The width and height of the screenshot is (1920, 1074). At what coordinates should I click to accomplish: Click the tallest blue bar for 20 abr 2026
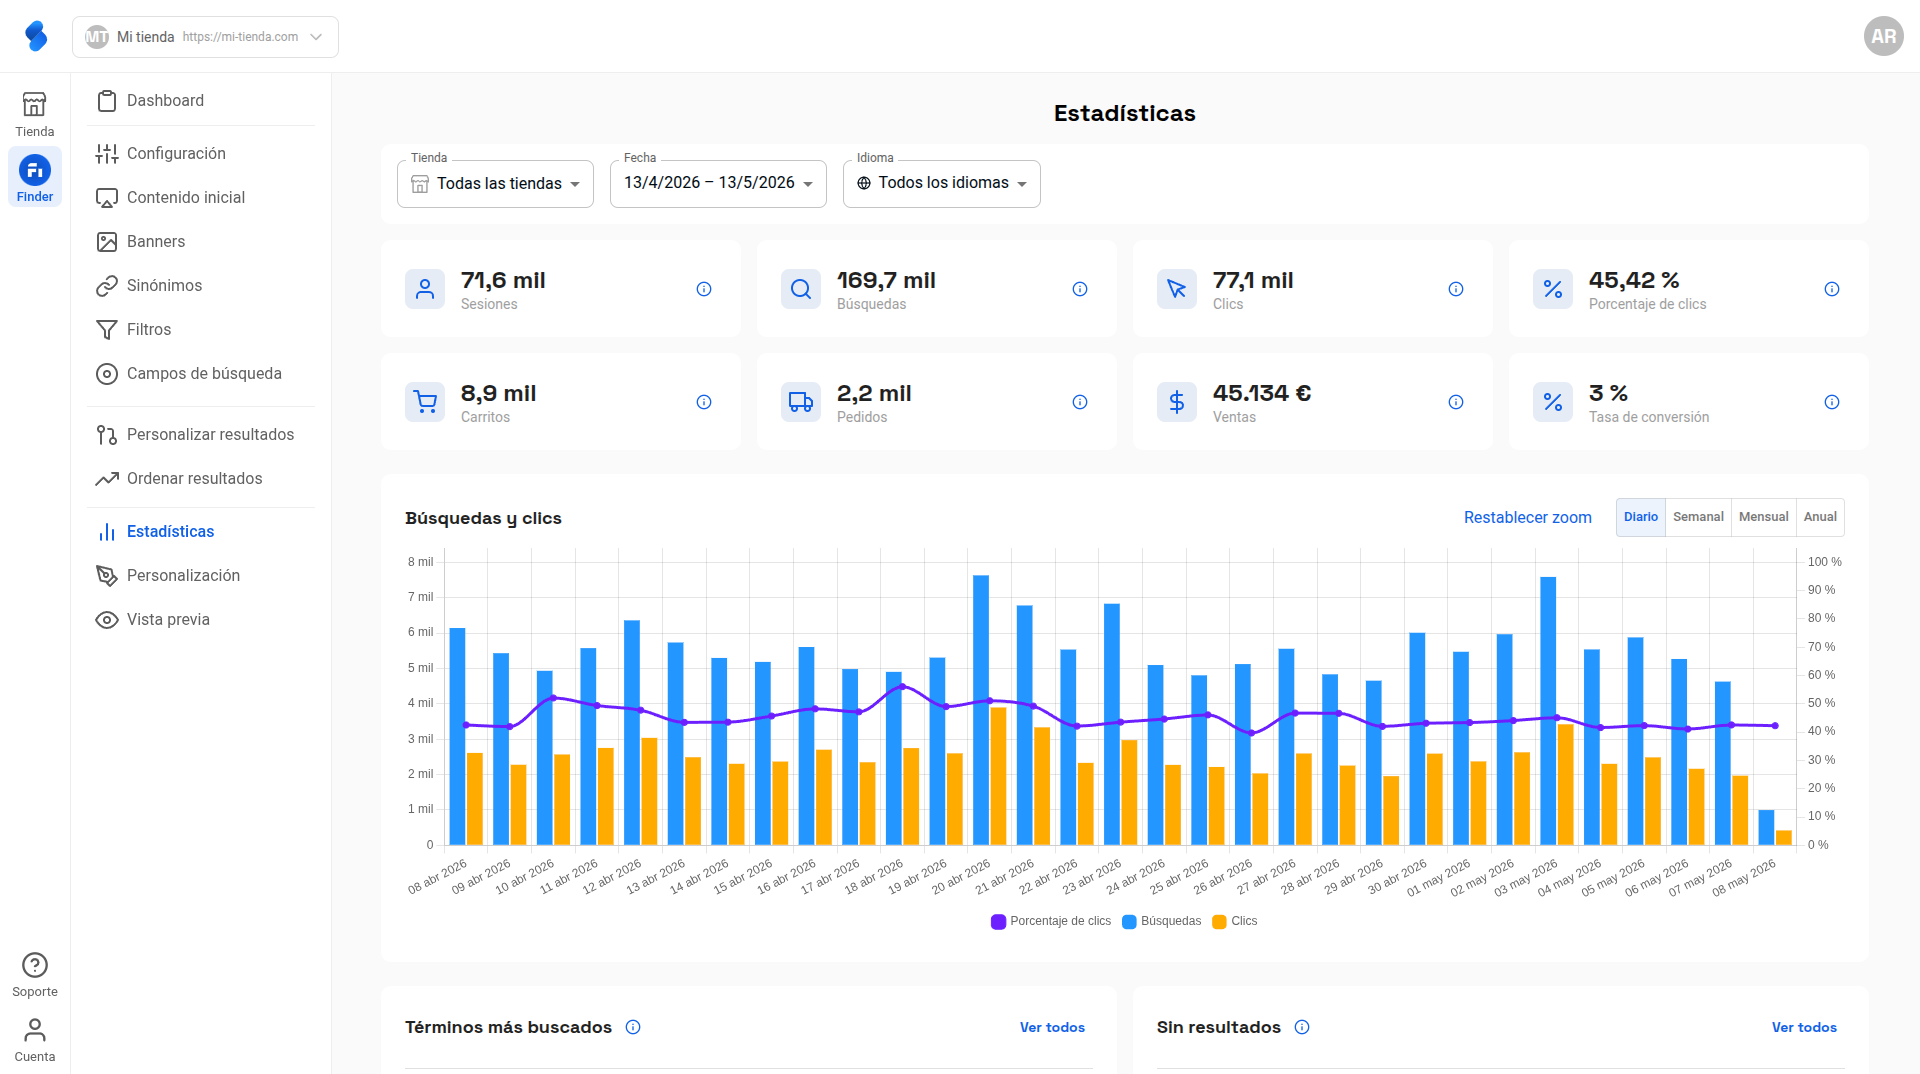(981, 710)
